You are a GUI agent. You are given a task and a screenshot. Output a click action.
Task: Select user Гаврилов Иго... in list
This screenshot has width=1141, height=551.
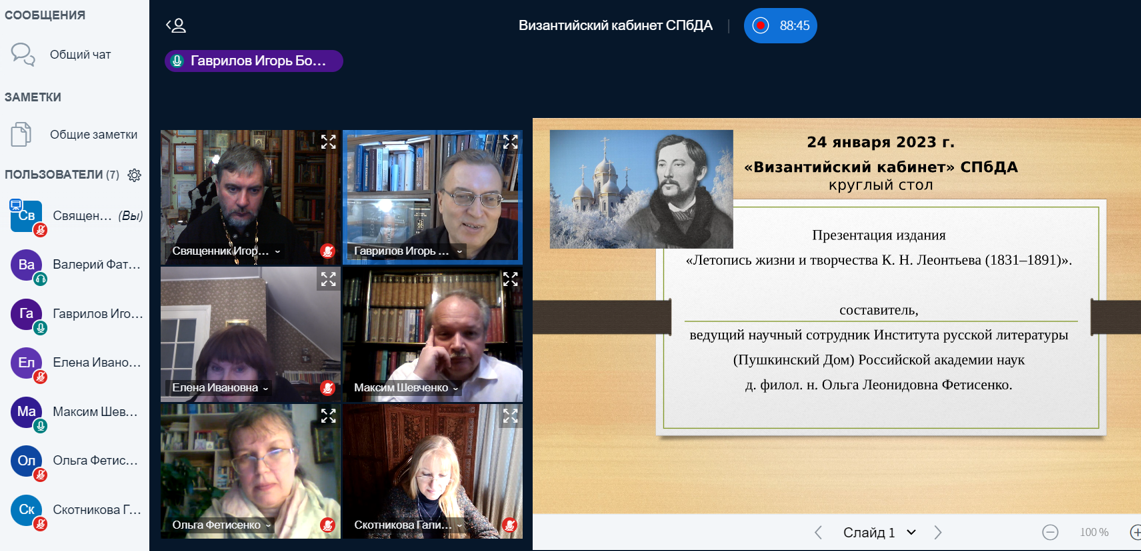click(x=74, y=314)
